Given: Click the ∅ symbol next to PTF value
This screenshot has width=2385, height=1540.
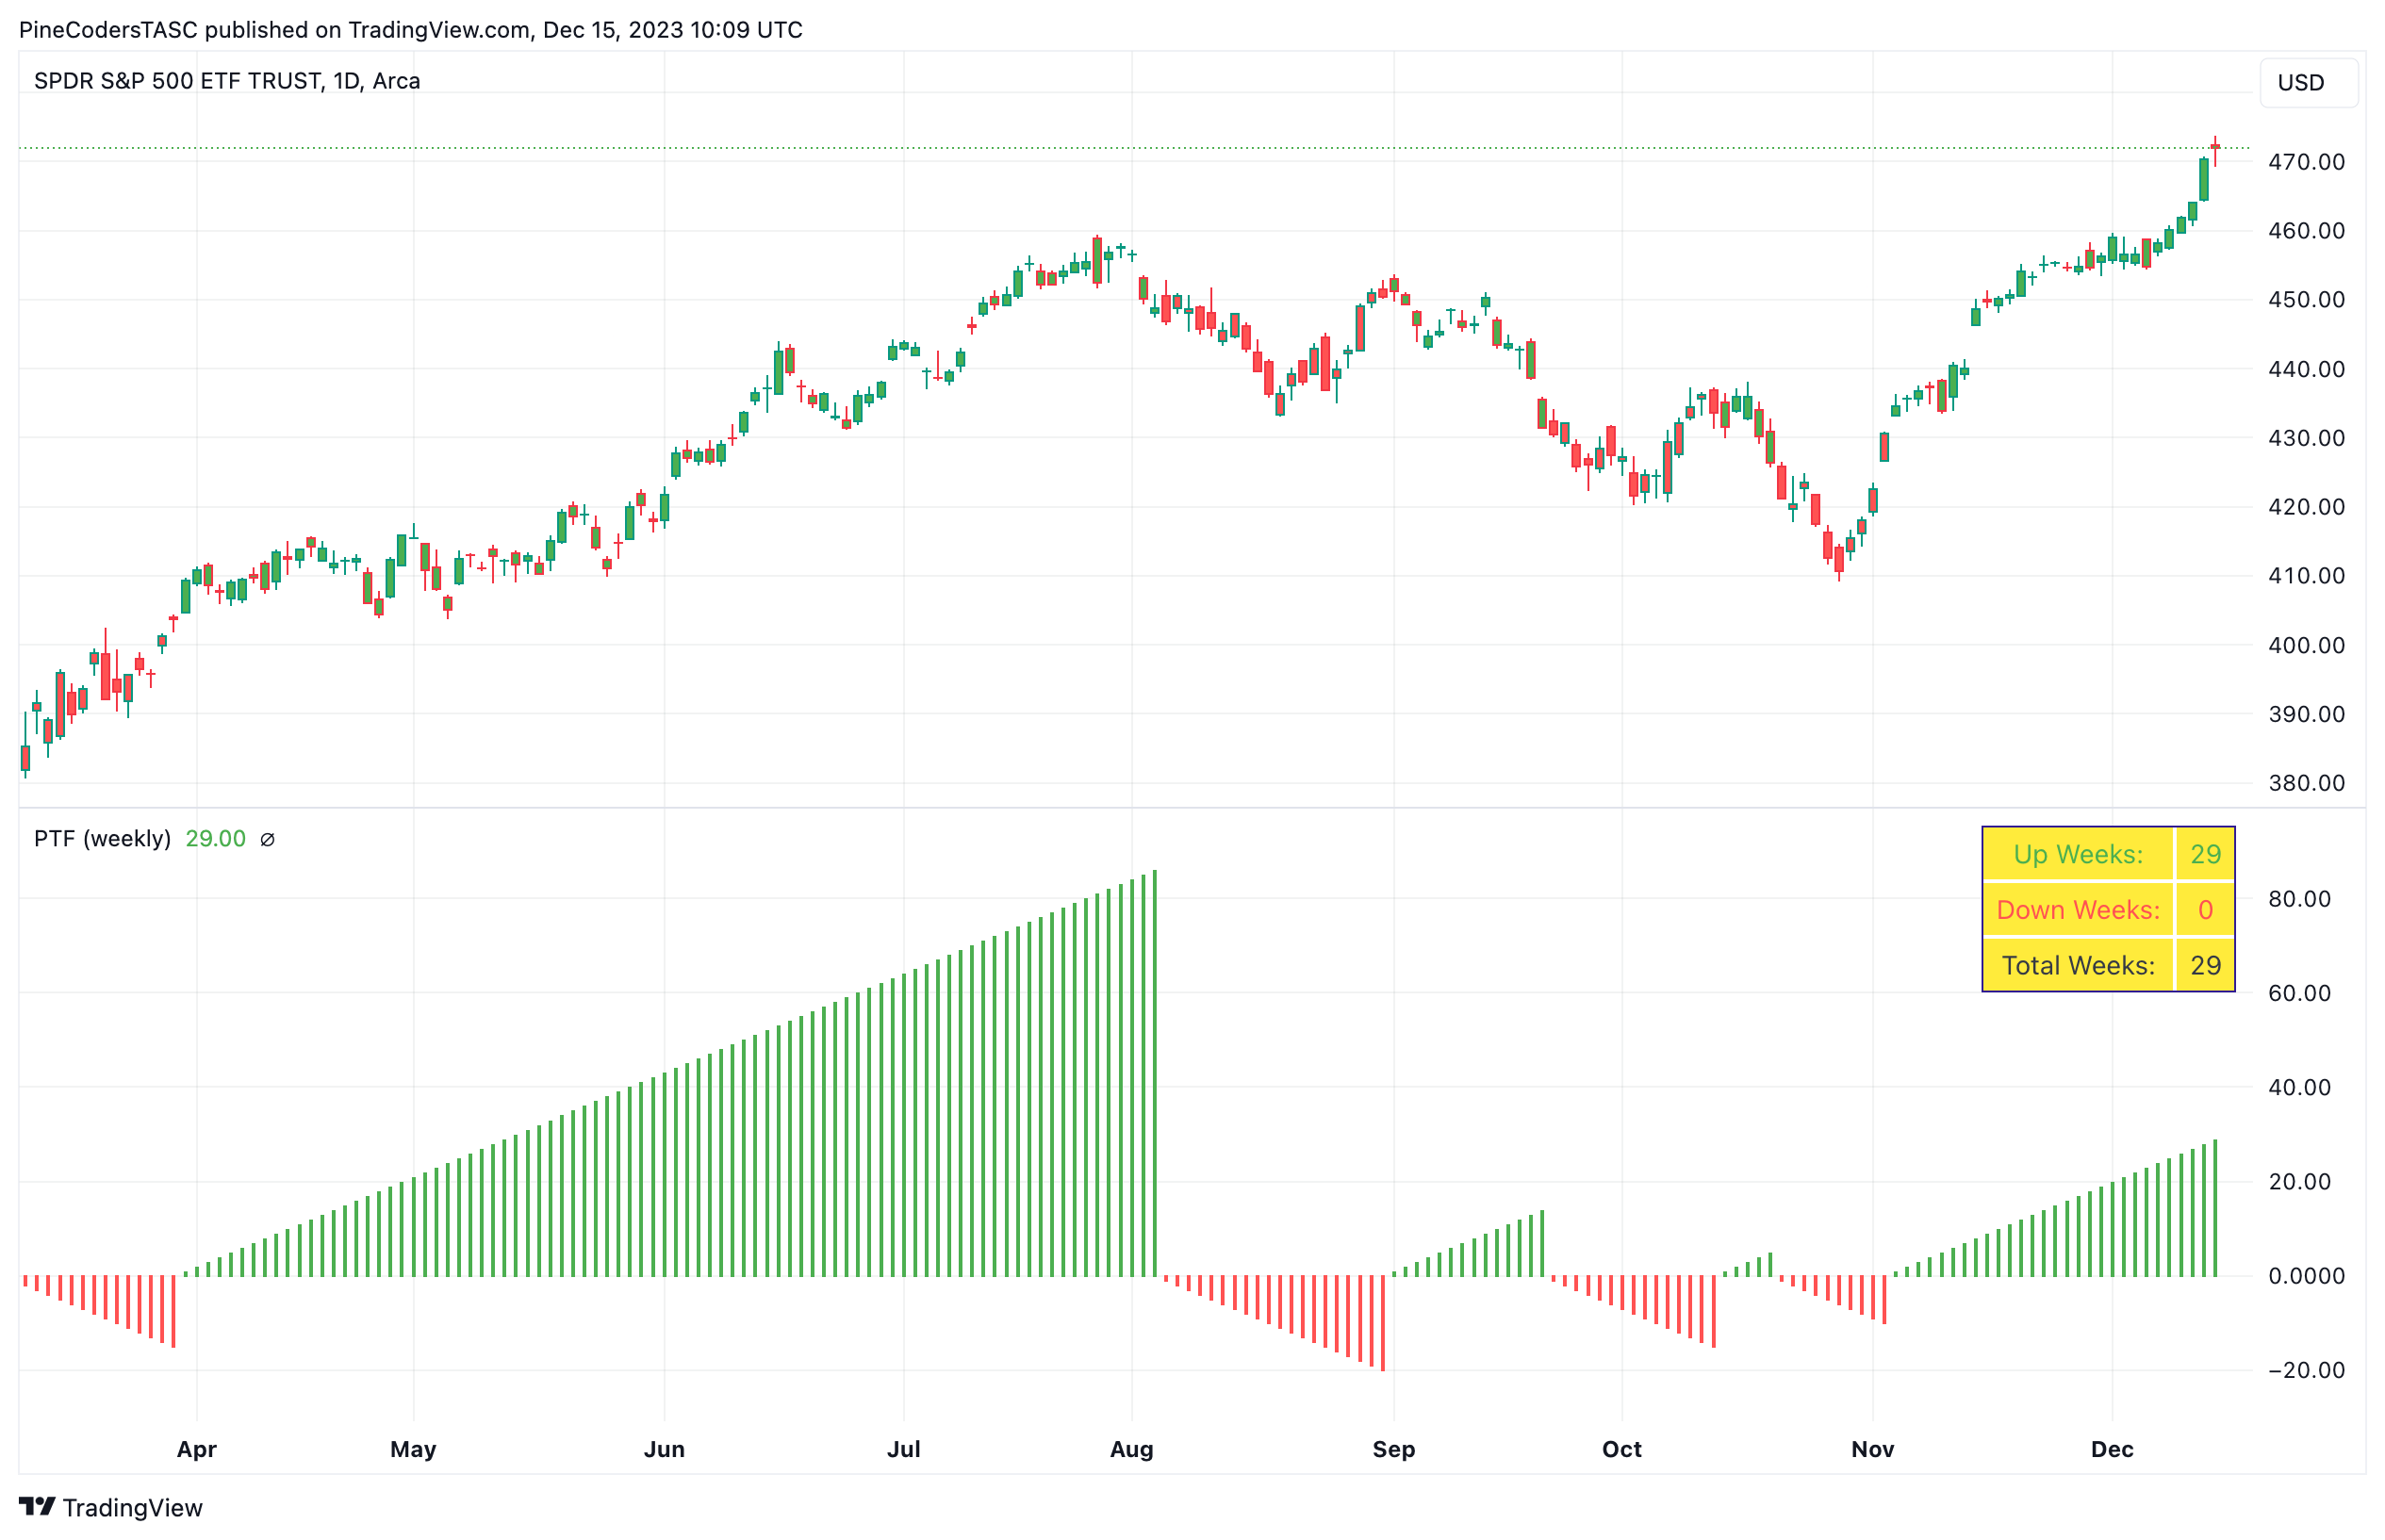Looking at the screenshot, I should (267, 839).
